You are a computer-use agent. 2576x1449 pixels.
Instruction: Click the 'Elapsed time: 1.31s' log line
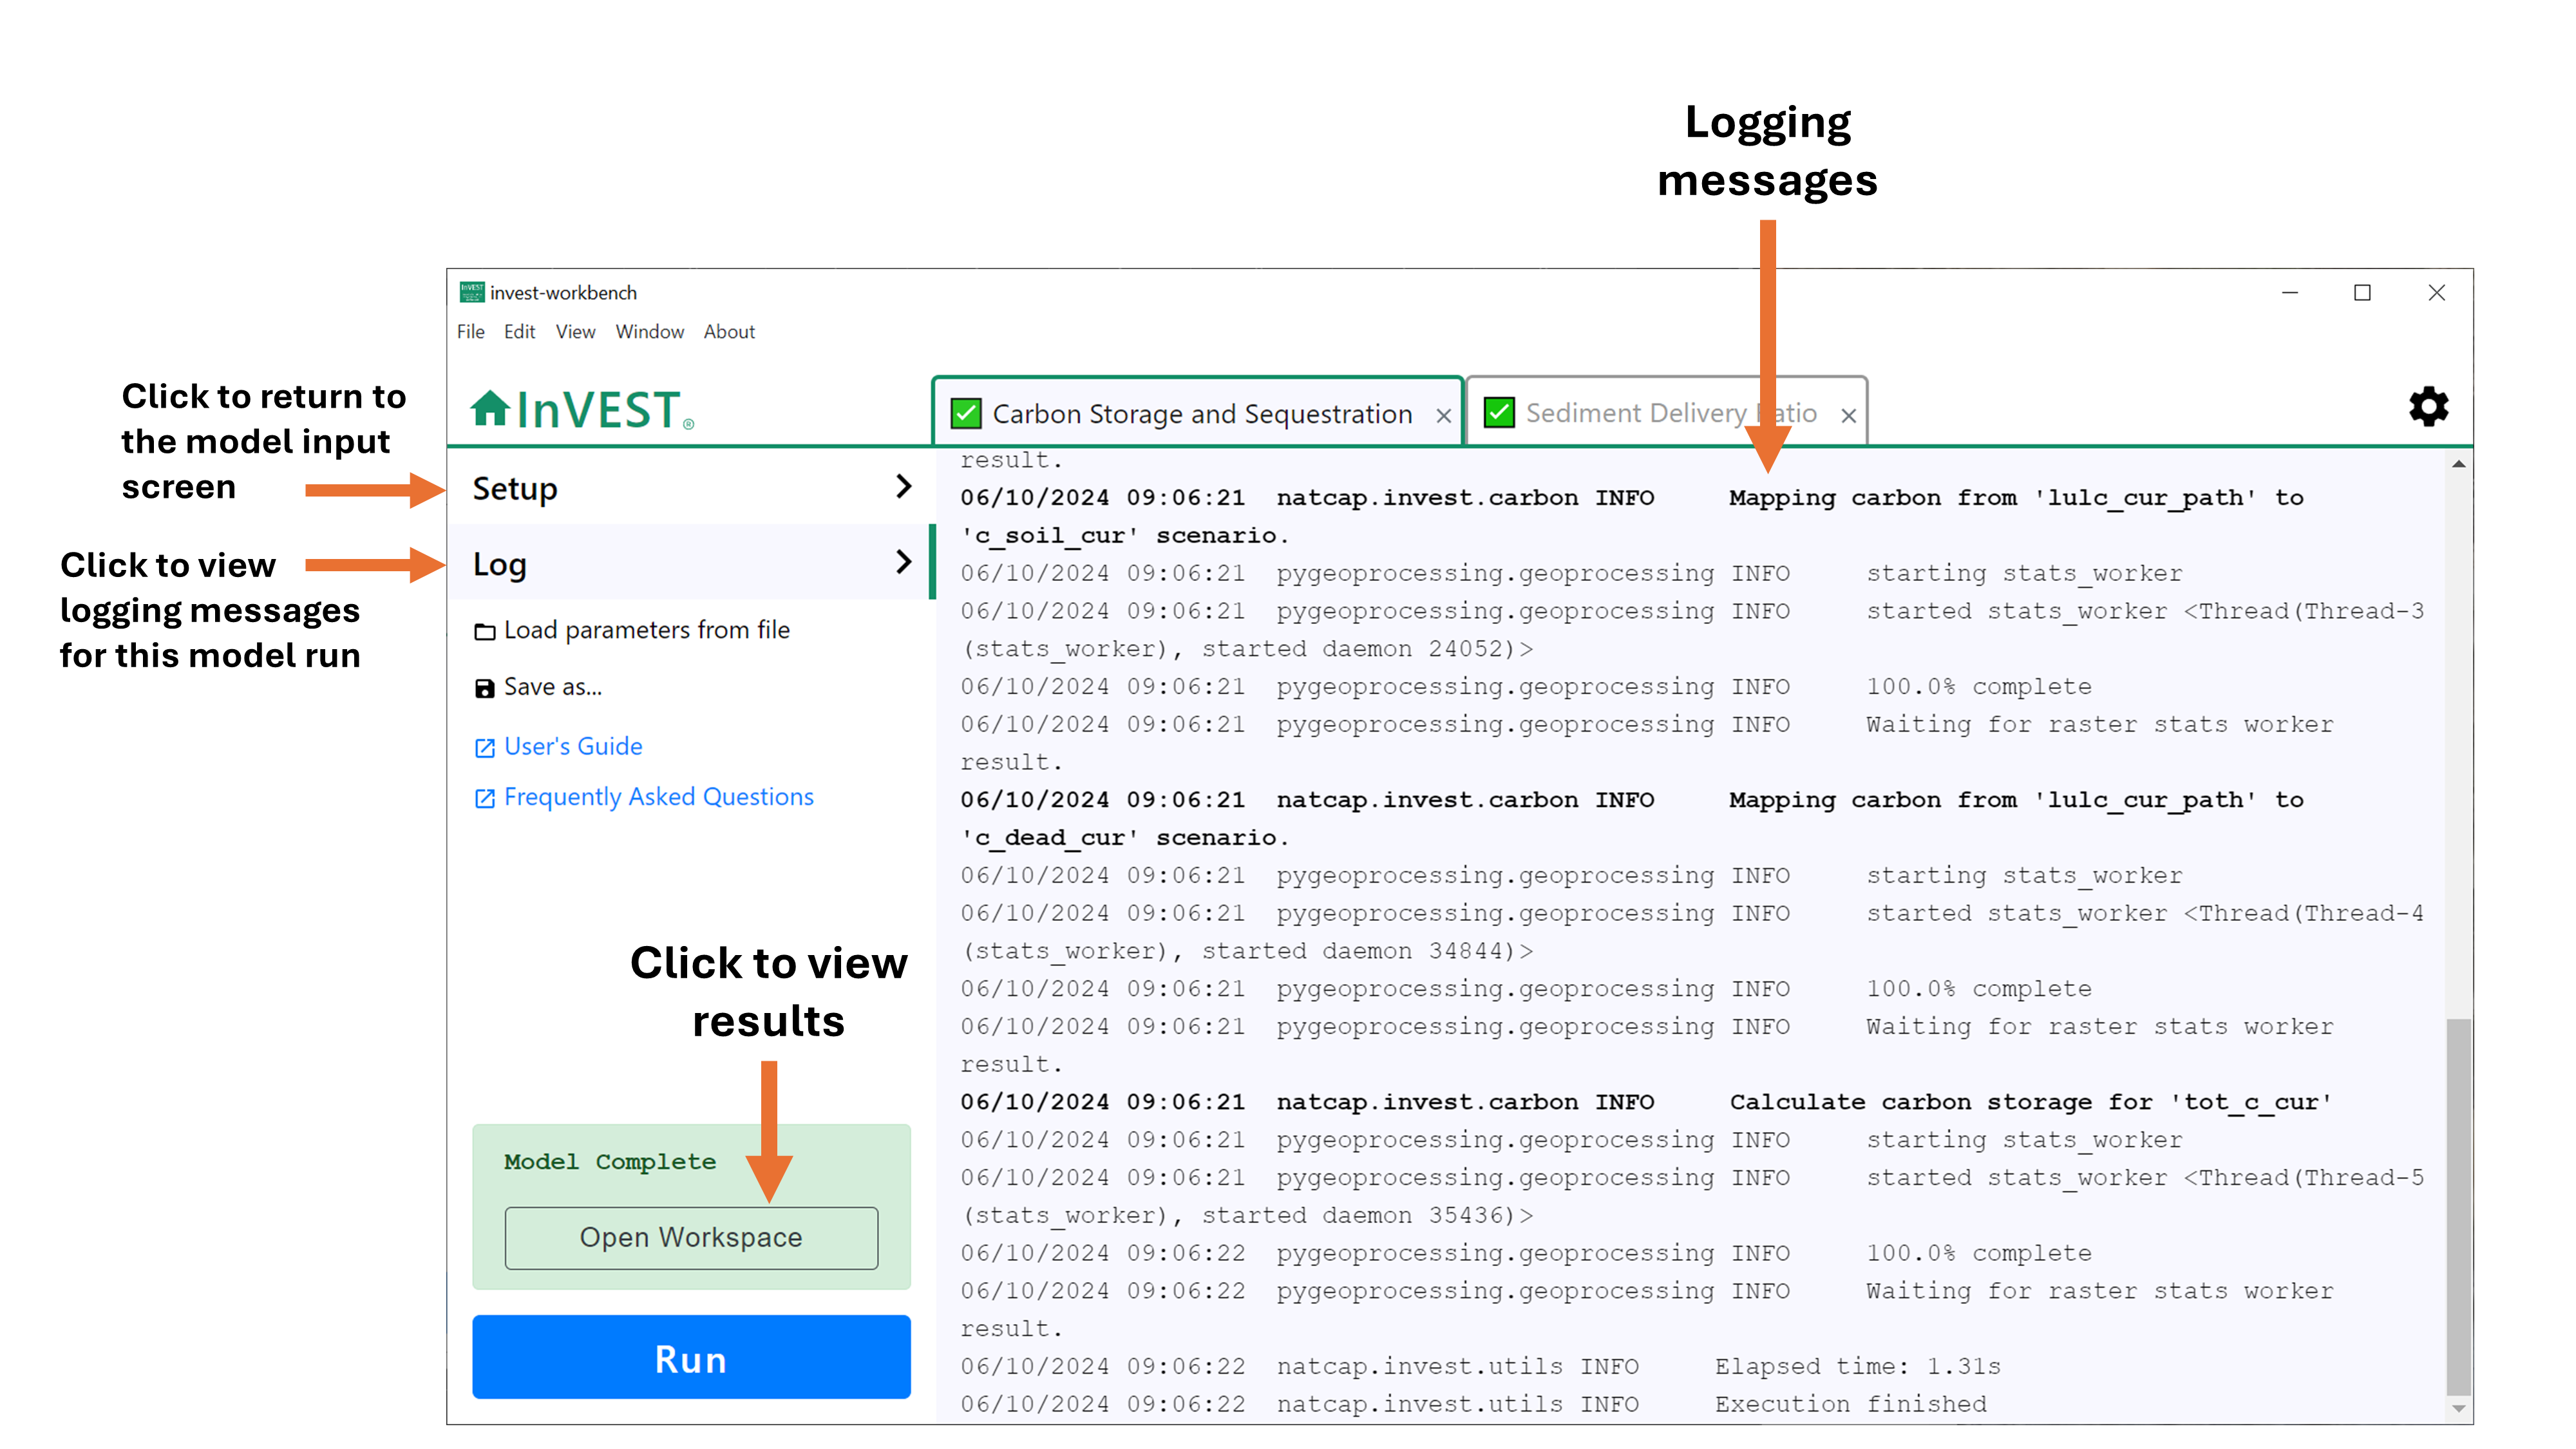(x=1481, y=1367)
